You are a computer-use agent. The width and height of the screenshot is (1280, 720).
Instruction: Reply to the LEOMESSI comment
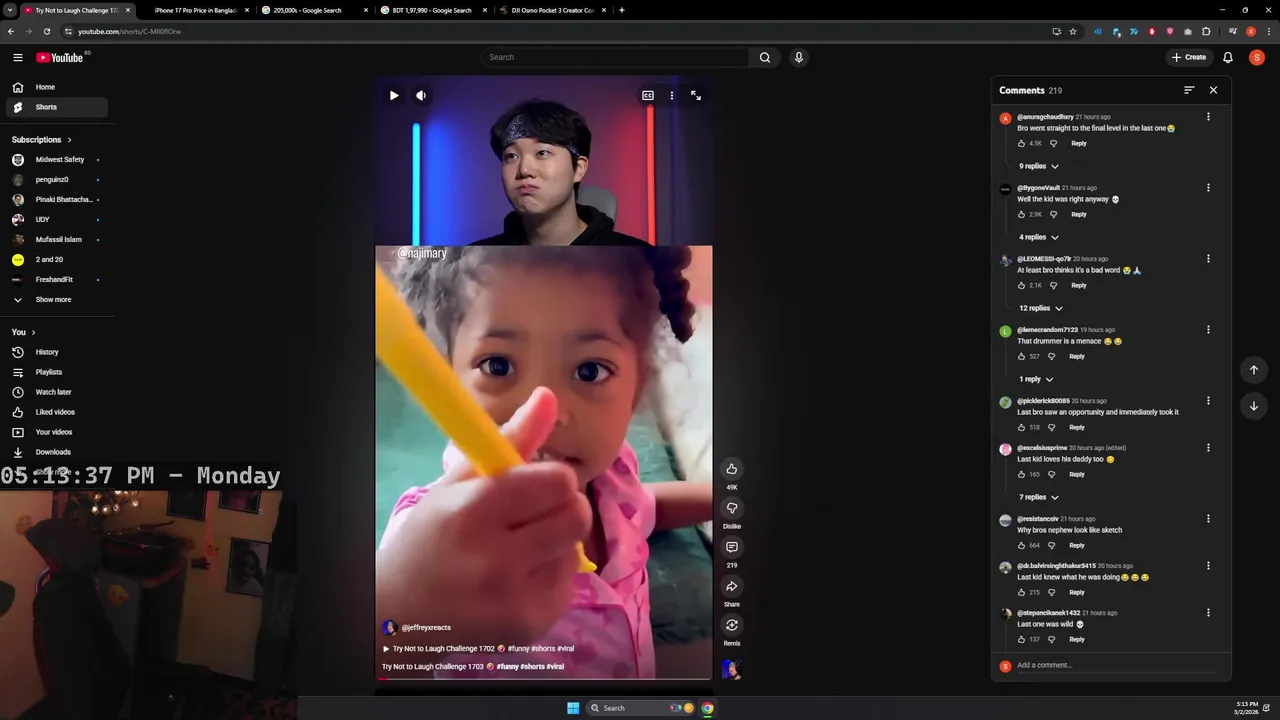click(x=1079, y=285)
